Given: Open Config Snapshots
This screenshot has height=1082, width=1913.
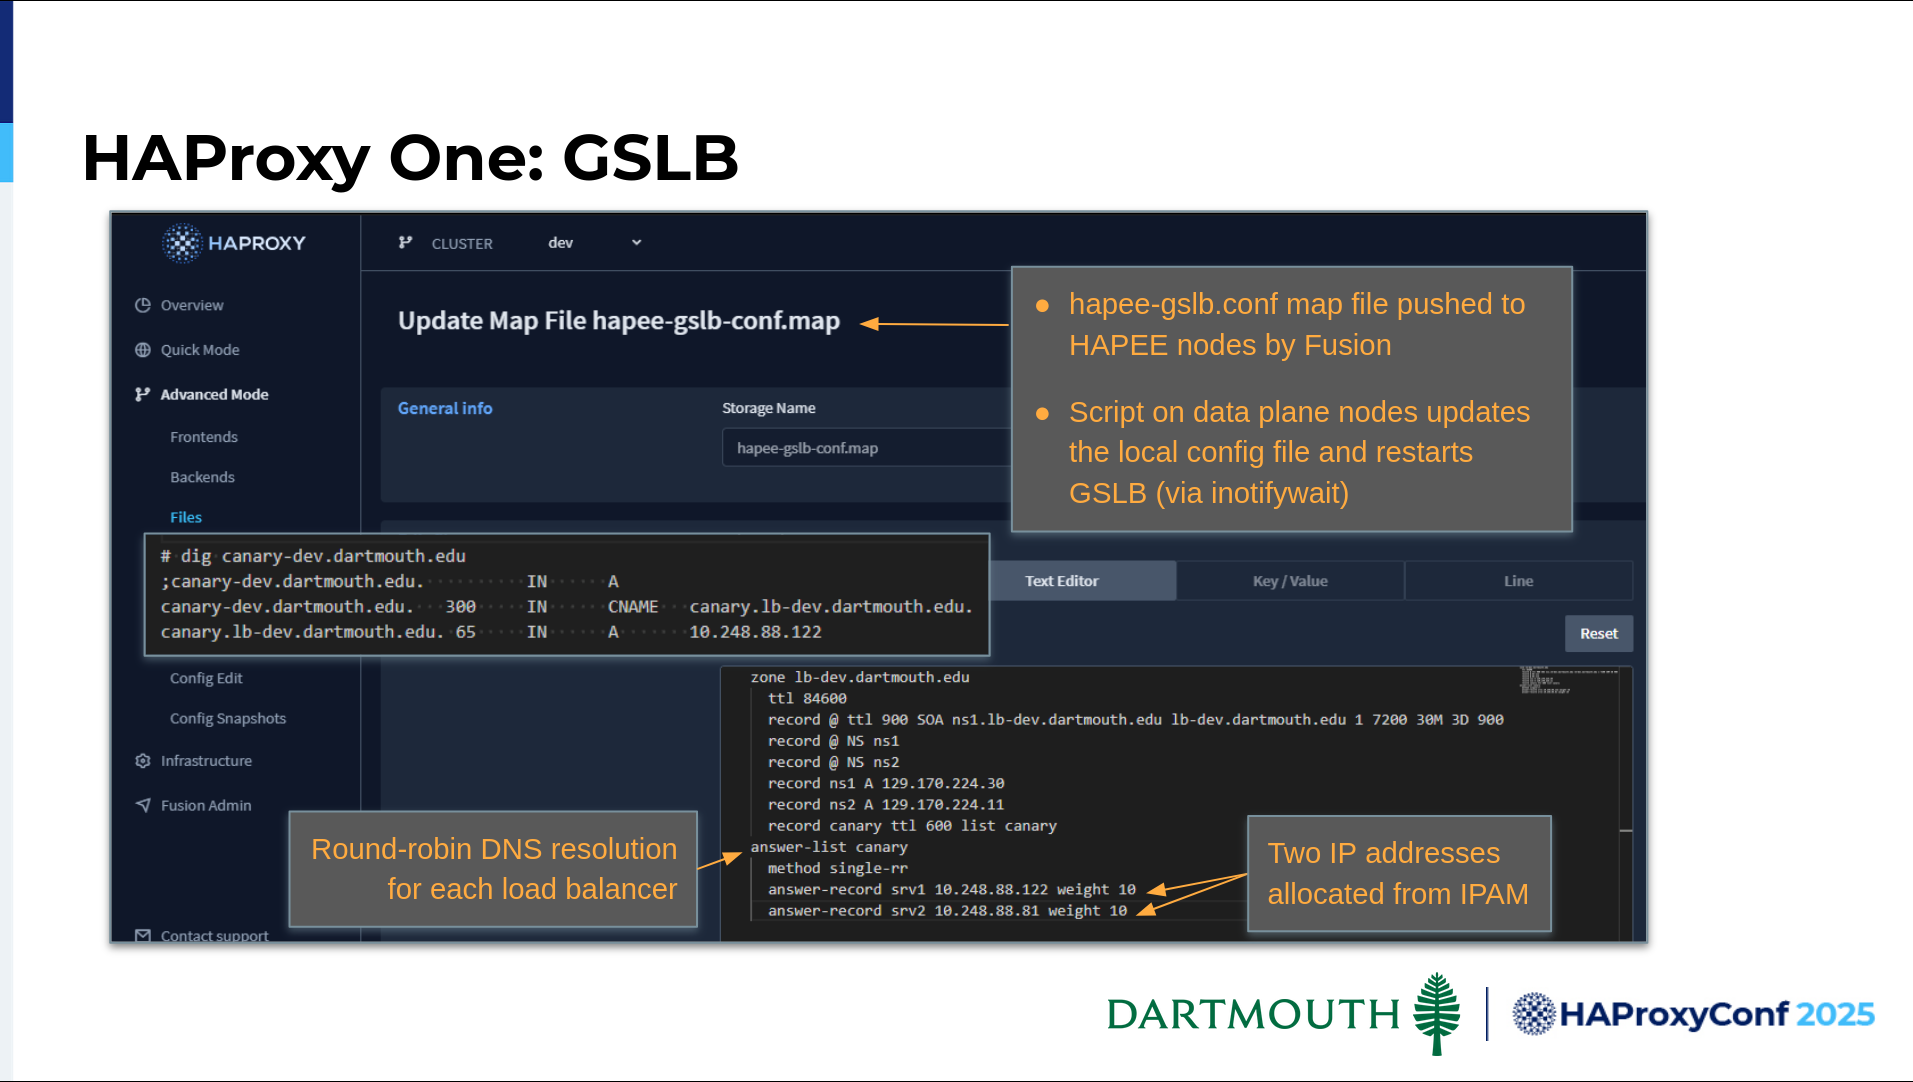Looking at the screenshot, I should click(228, 718).
